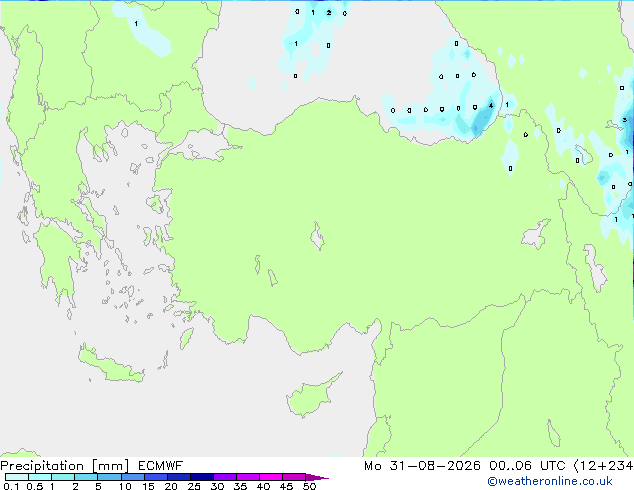
Task: Click the date '31-08-2026' text
Action: point(435,466)
